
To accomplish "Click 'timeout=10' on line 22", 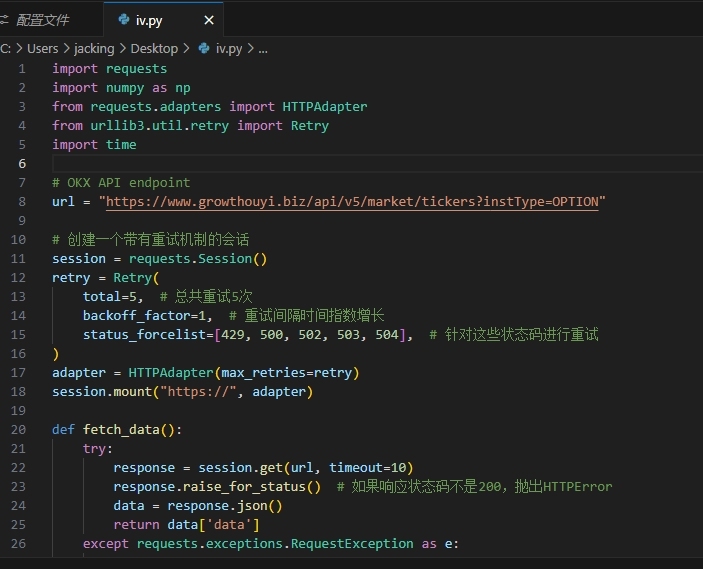I will 367,468.
